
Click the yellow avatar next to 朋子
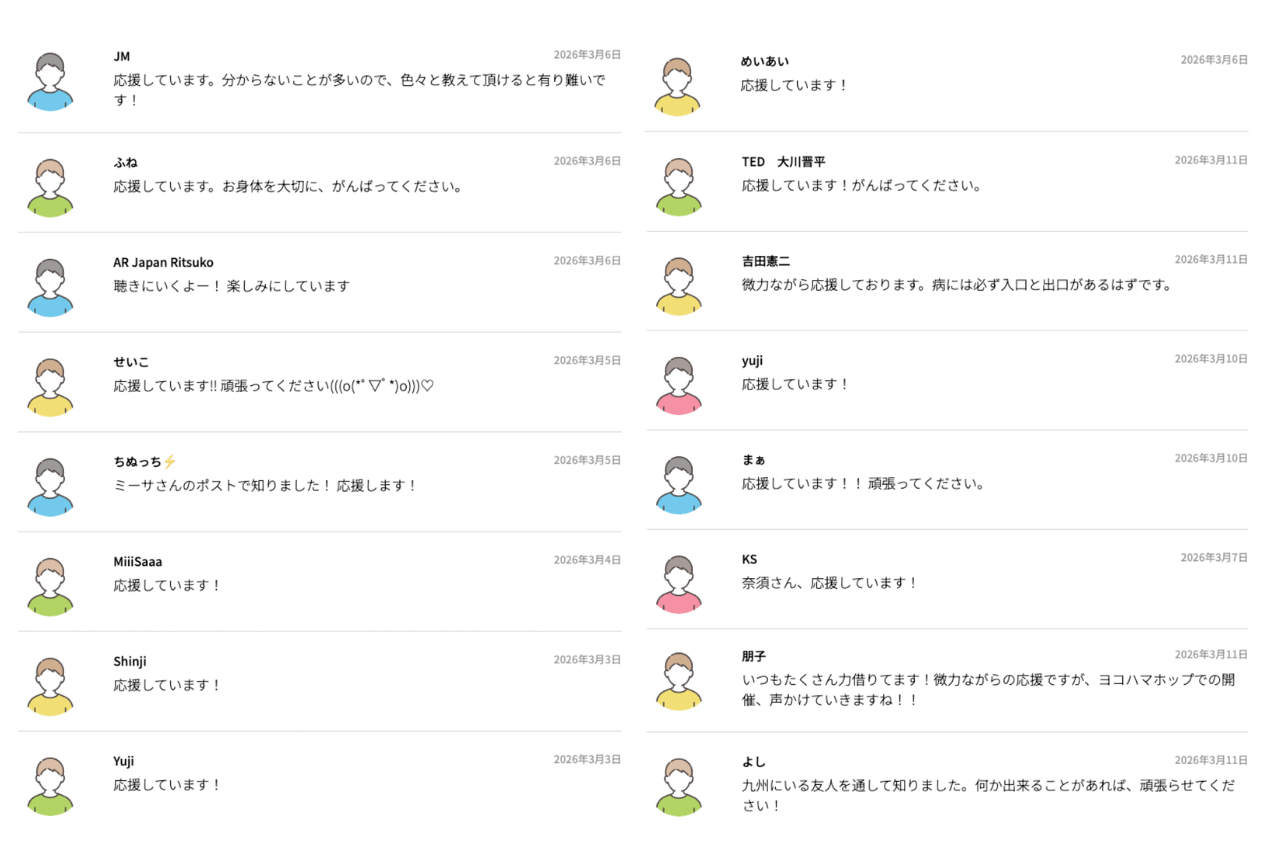tap(678, 681)
